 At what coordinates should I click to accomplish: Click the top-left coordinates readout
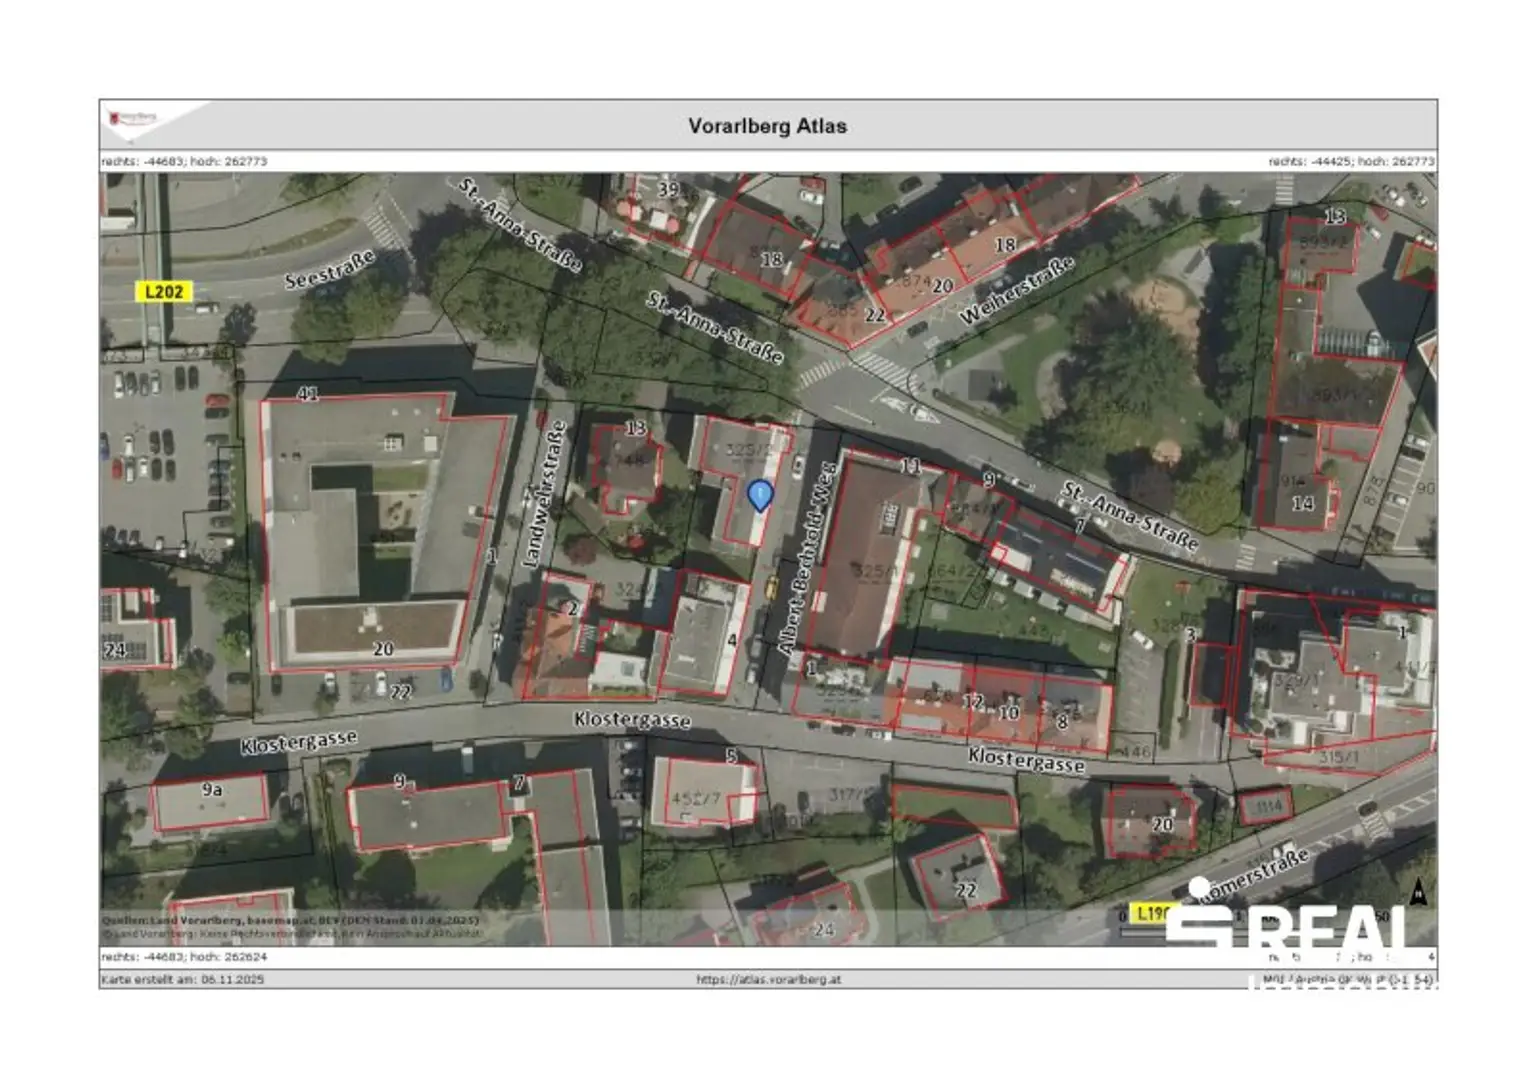[184, 160]
